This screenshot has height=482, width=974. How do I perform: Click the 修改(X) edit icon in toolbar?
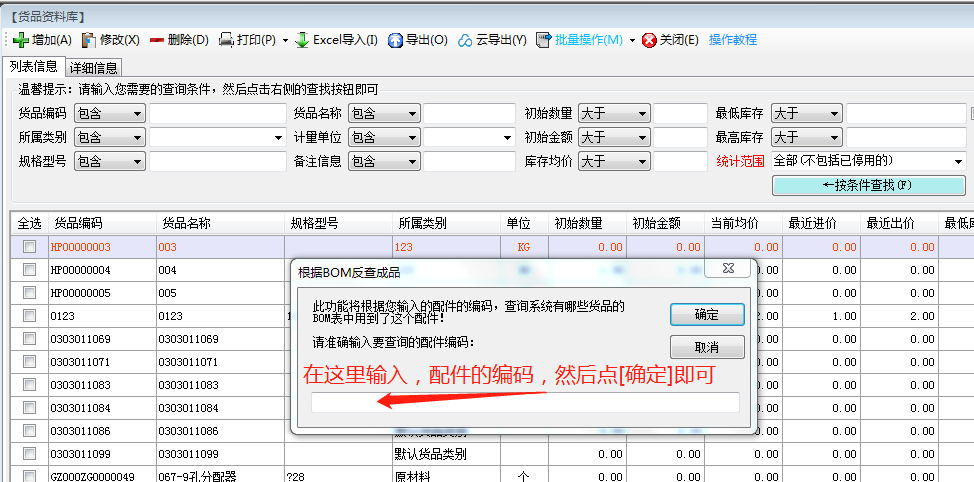click(89, 40)
